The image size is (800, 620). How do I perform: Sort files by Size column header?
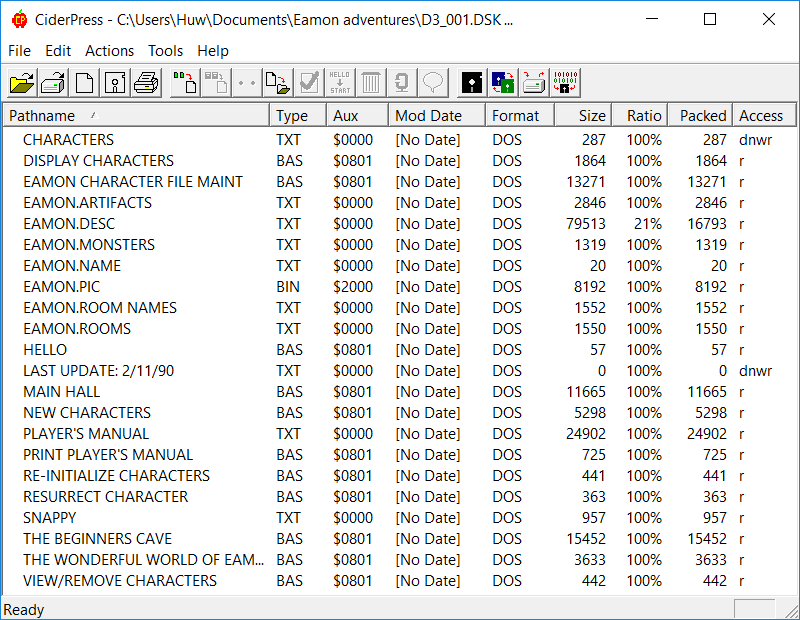click(x=583, y=116)
